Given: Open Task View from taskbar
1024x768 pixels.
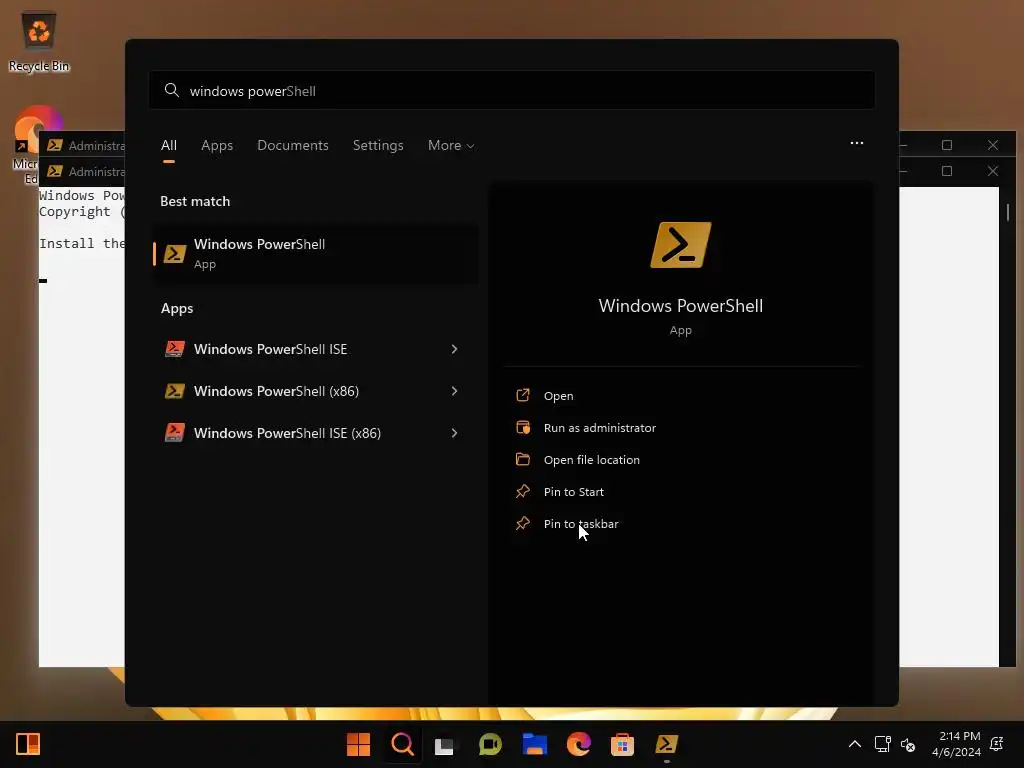Looking at the screenshot, I should (445, 744).
